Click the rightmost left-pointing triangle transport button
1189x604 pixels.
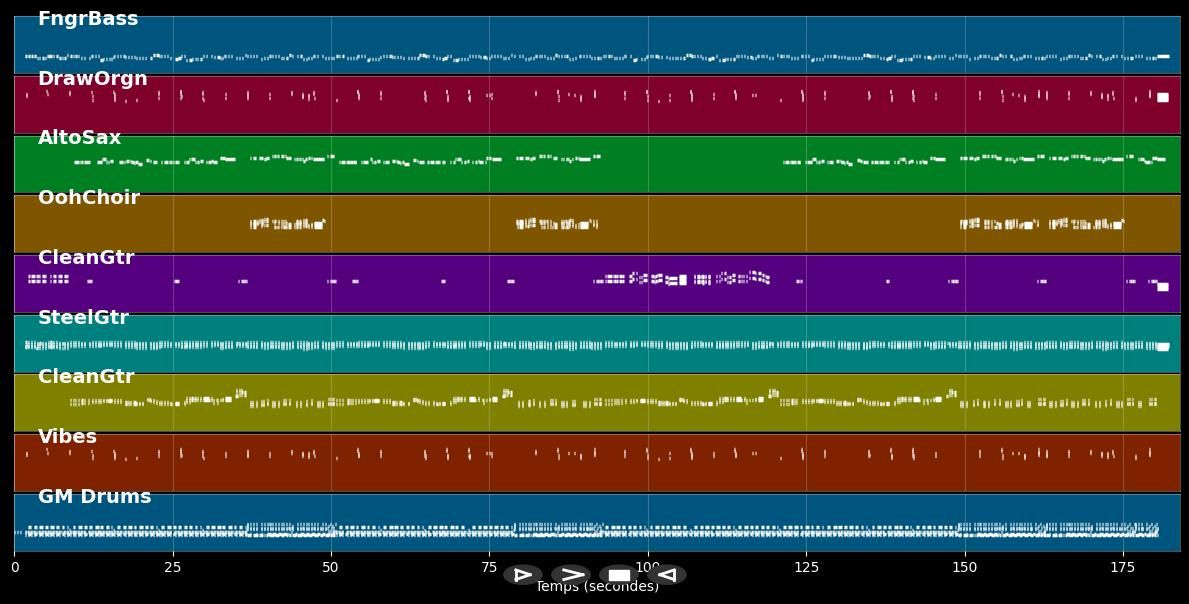tap(667, 575)
